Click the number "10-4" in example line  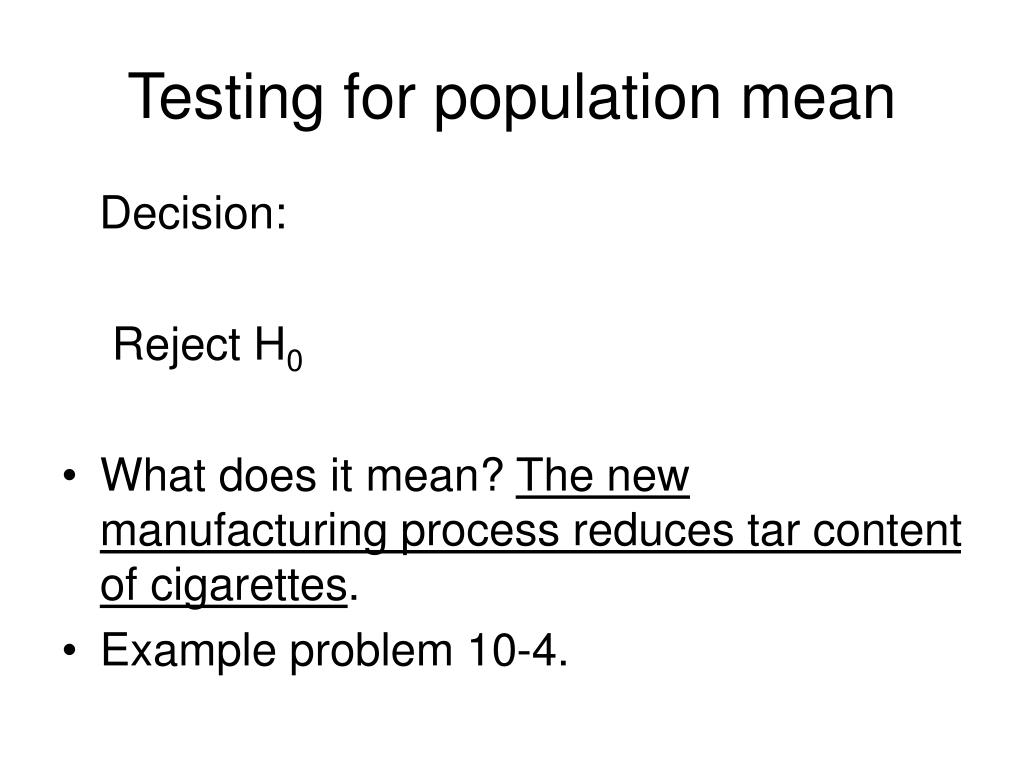513,650
